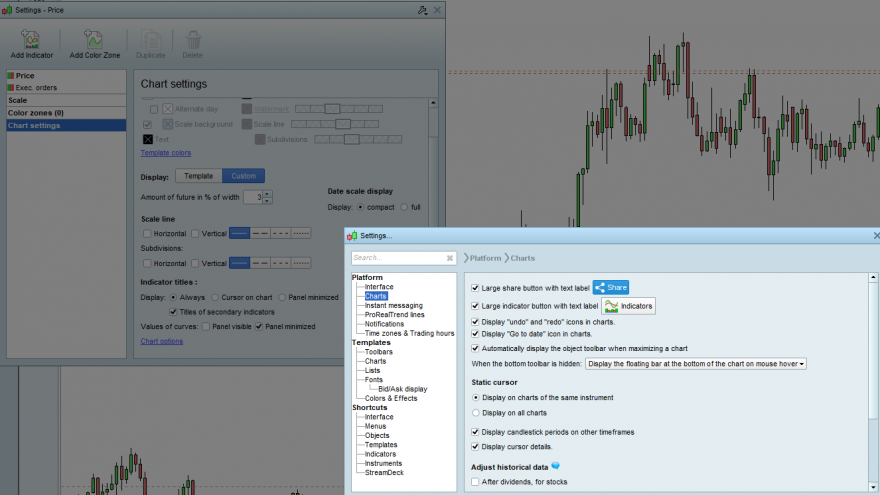Open the Chart options link

click(x=162, y=341)
